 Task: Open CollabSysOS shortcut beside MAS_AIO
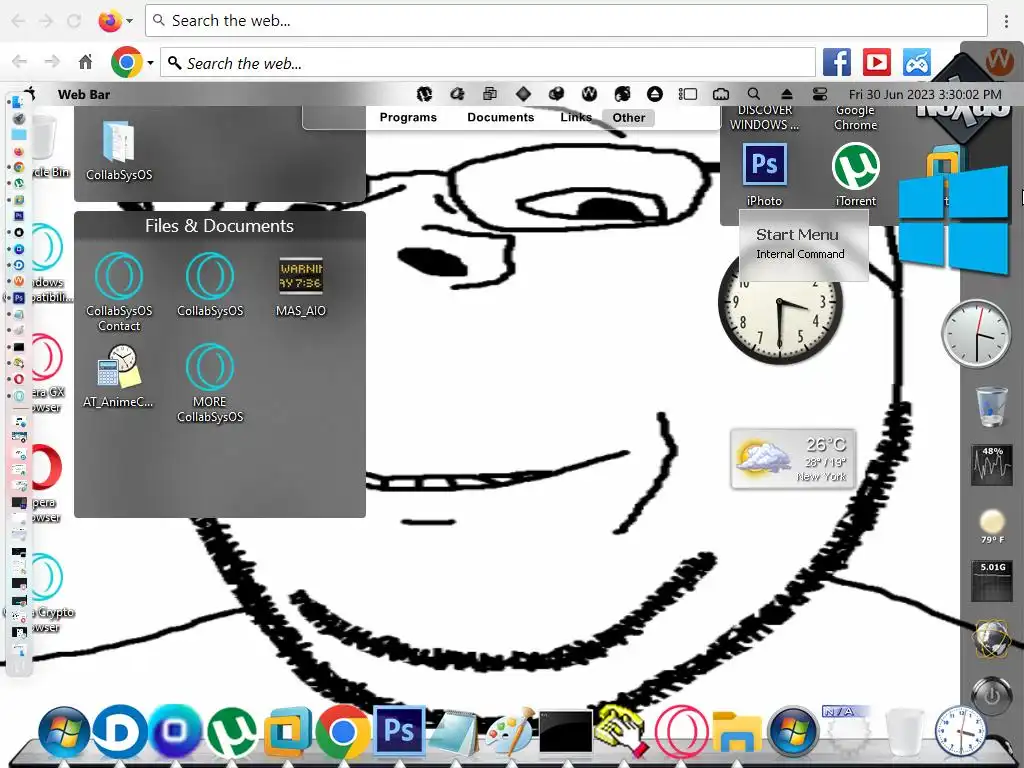click(x=210, y=285)
